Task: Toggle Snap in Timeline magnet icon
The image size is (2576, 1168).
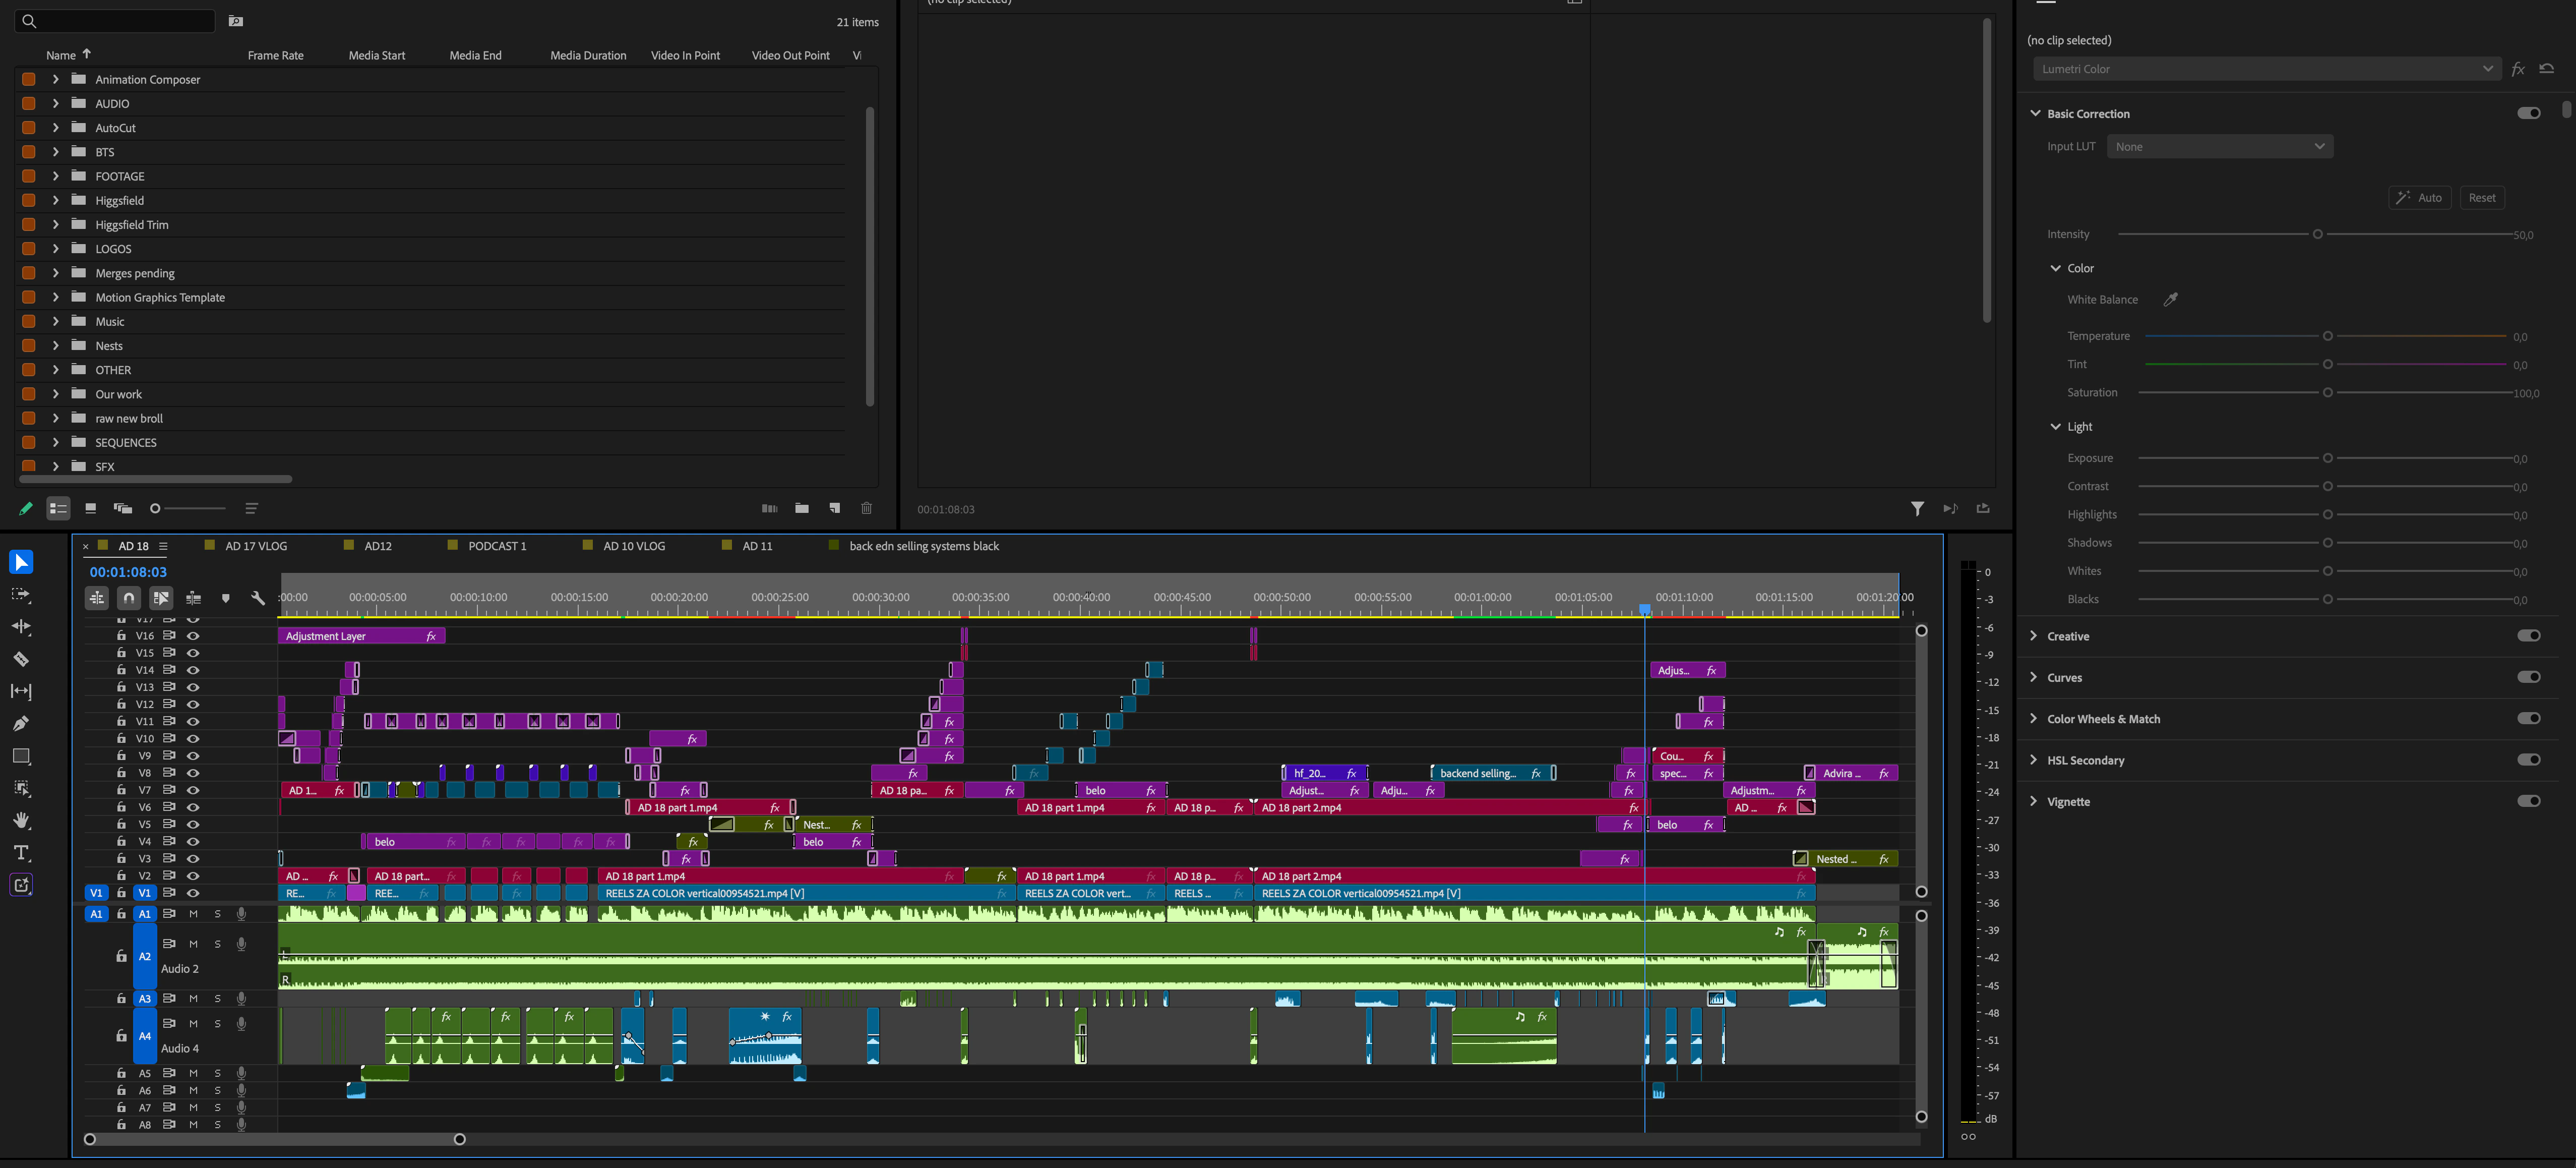Action: tap(129, 598)
